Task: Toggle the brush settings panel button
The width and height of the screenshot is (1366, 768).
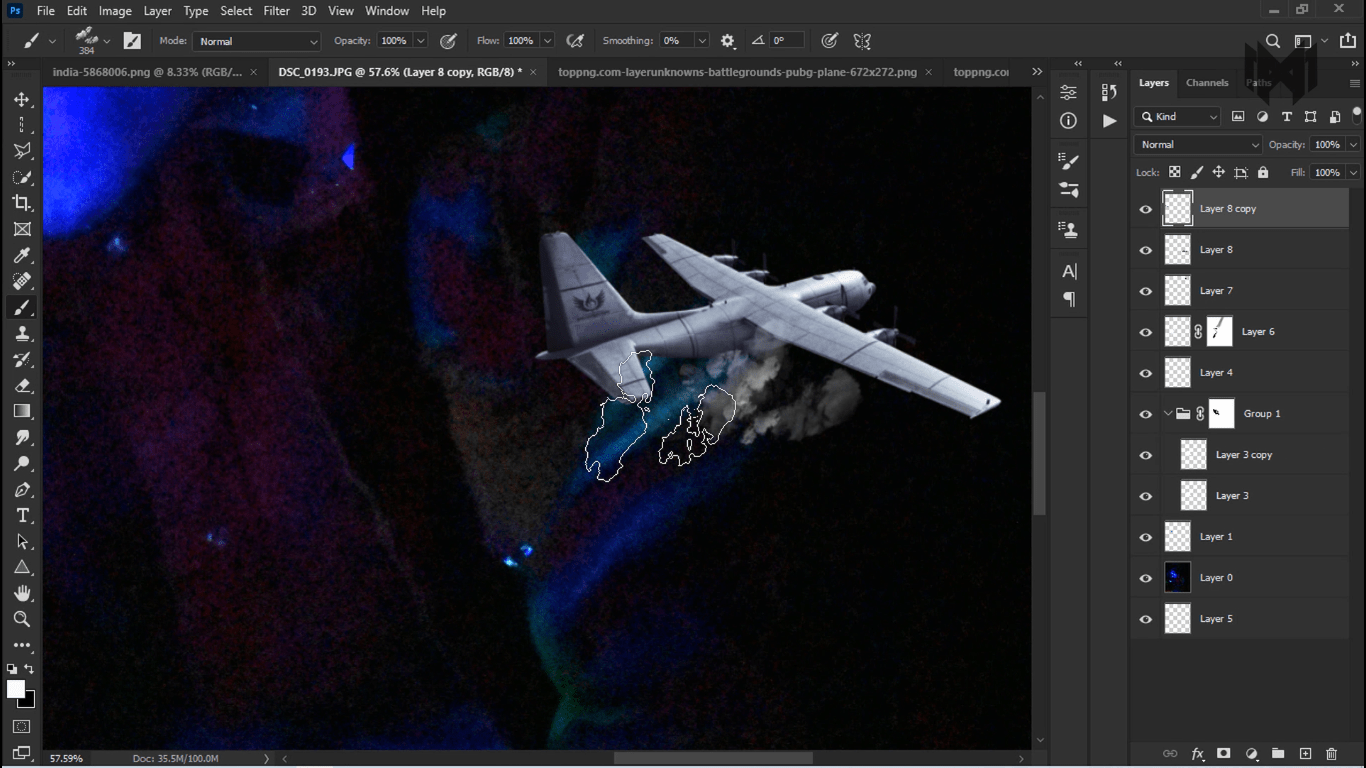Action: (132, 41)
